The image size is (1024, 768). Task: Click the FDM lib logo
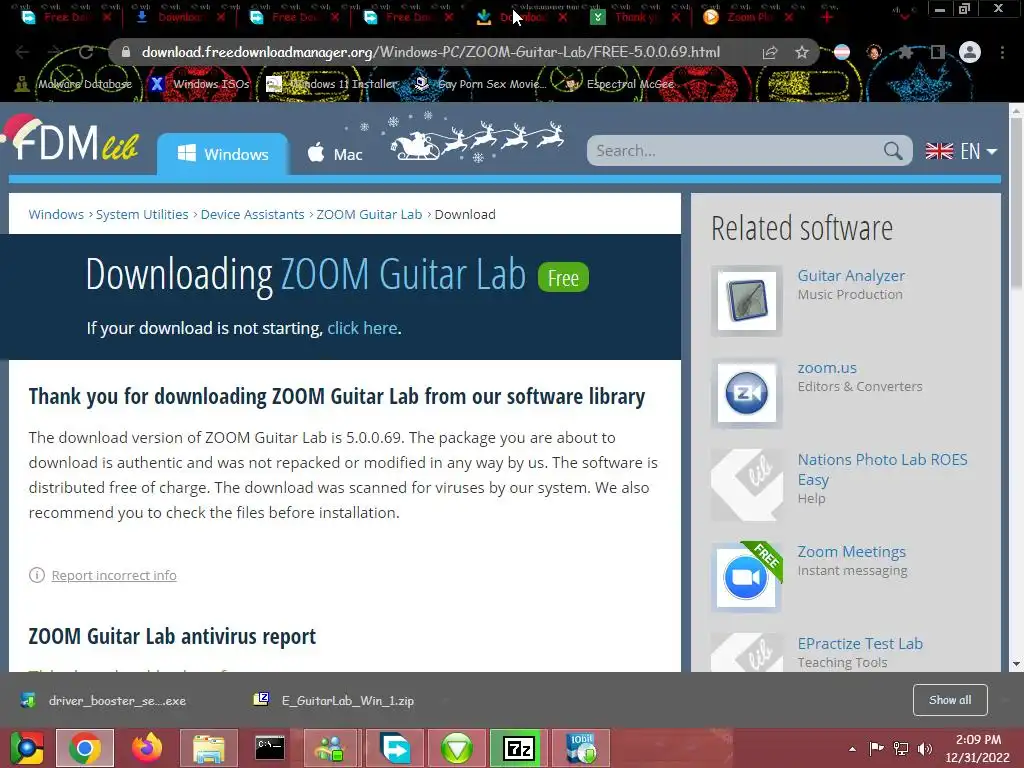tap(72, 139)
